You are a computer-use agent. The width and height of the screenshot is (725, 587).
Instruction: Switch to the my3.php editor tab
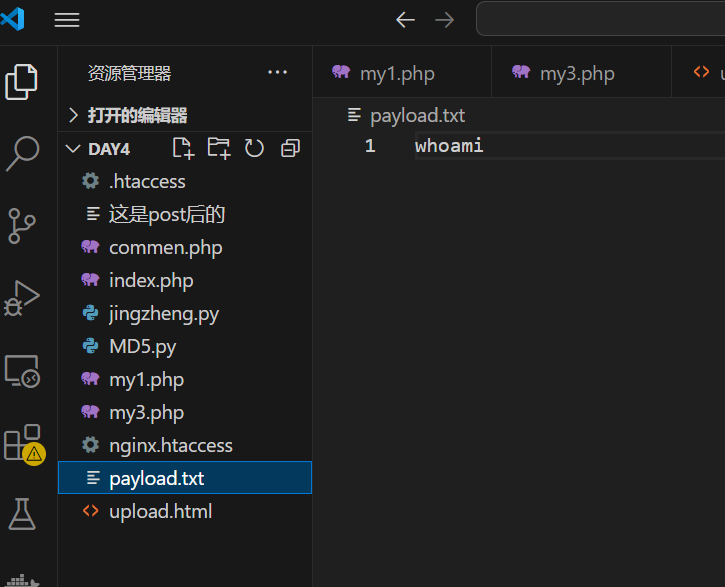tap(576, 73)
